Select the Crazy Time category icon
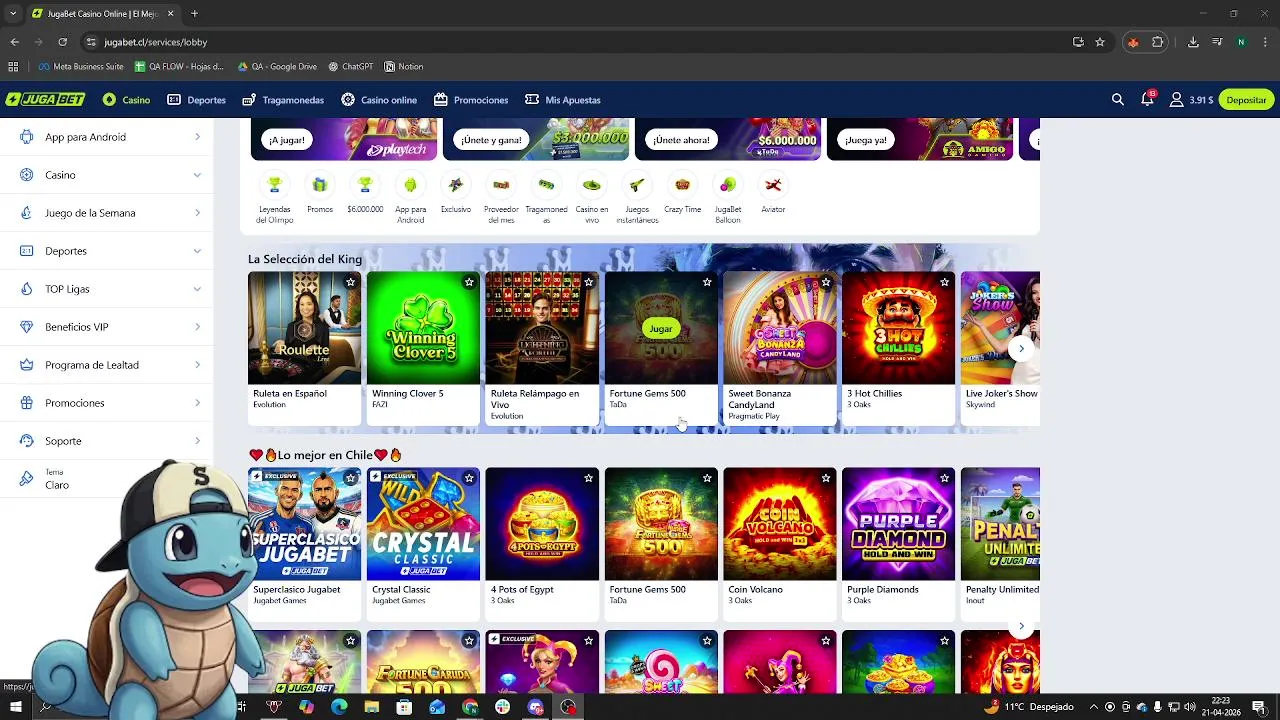 [x=683, y=185]
